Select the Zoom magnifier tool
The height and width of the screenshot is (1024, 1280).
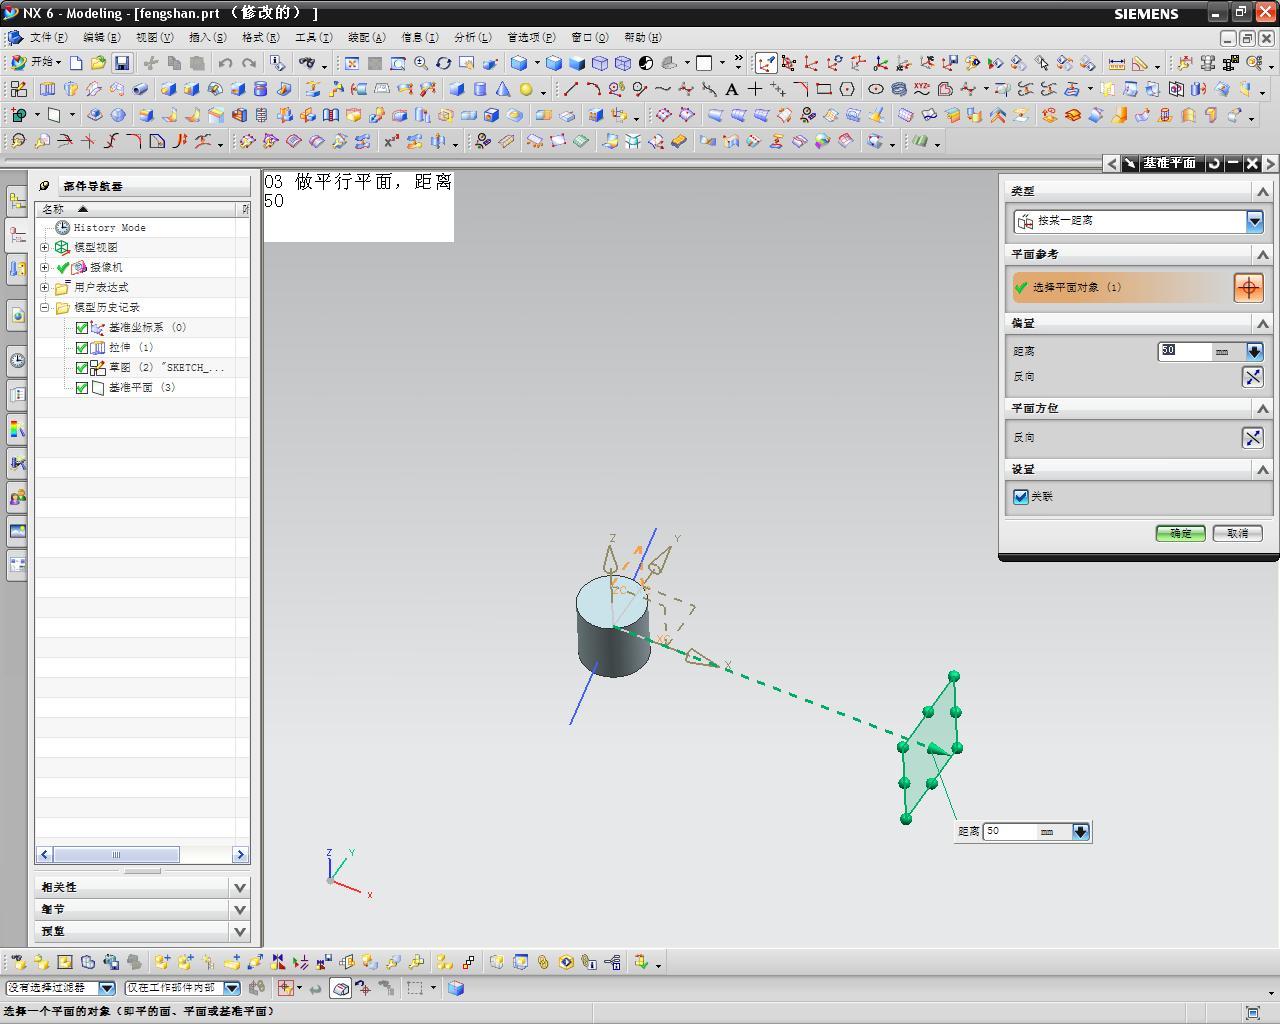click(x=421, y=63)
